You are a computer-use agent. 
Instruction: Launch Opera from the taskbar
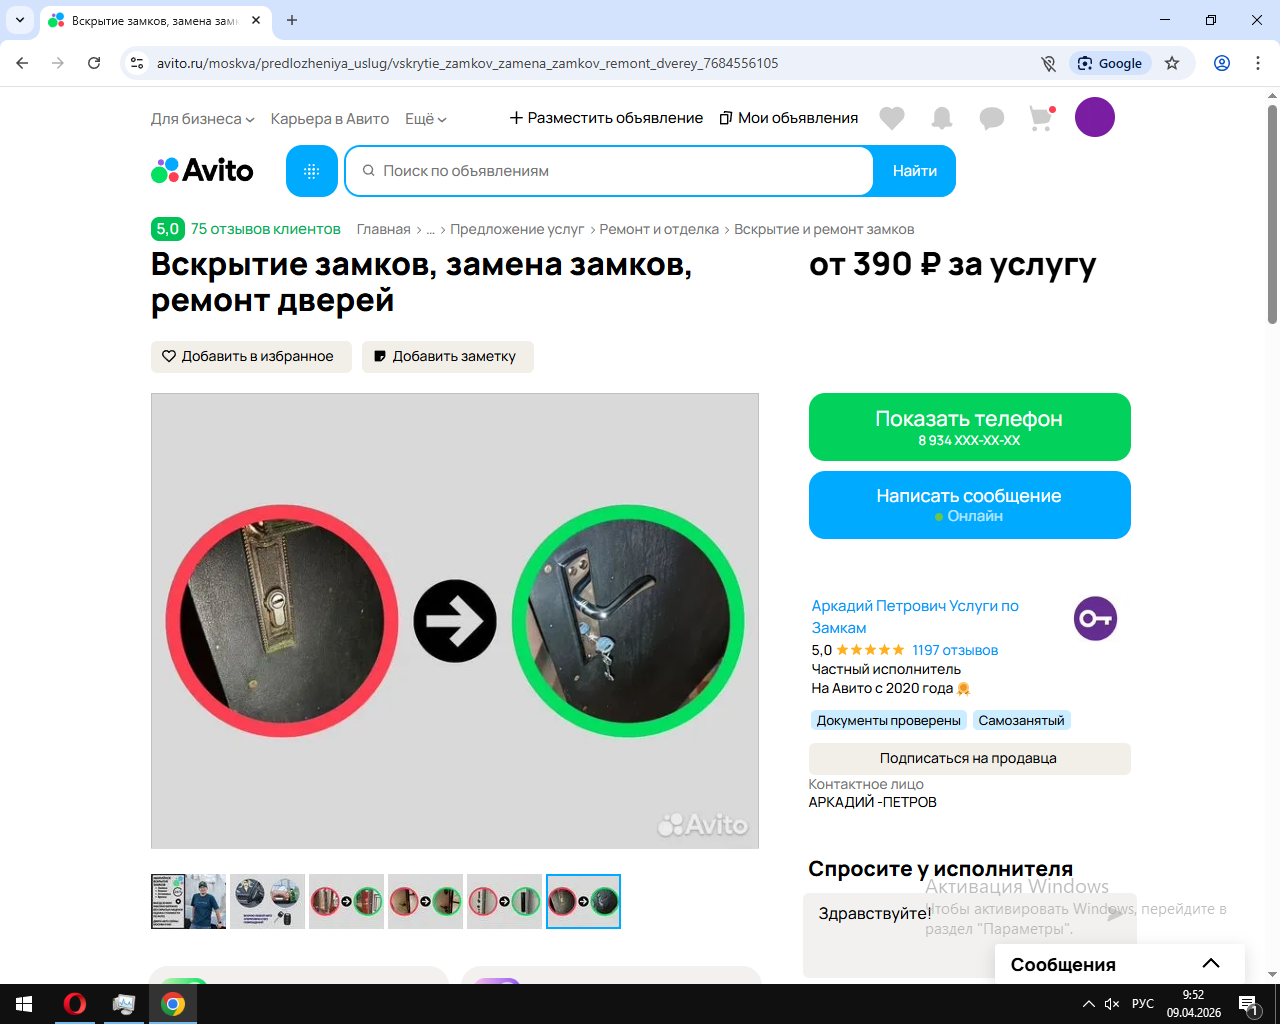pyautogui.click(x=75, y=1004)
